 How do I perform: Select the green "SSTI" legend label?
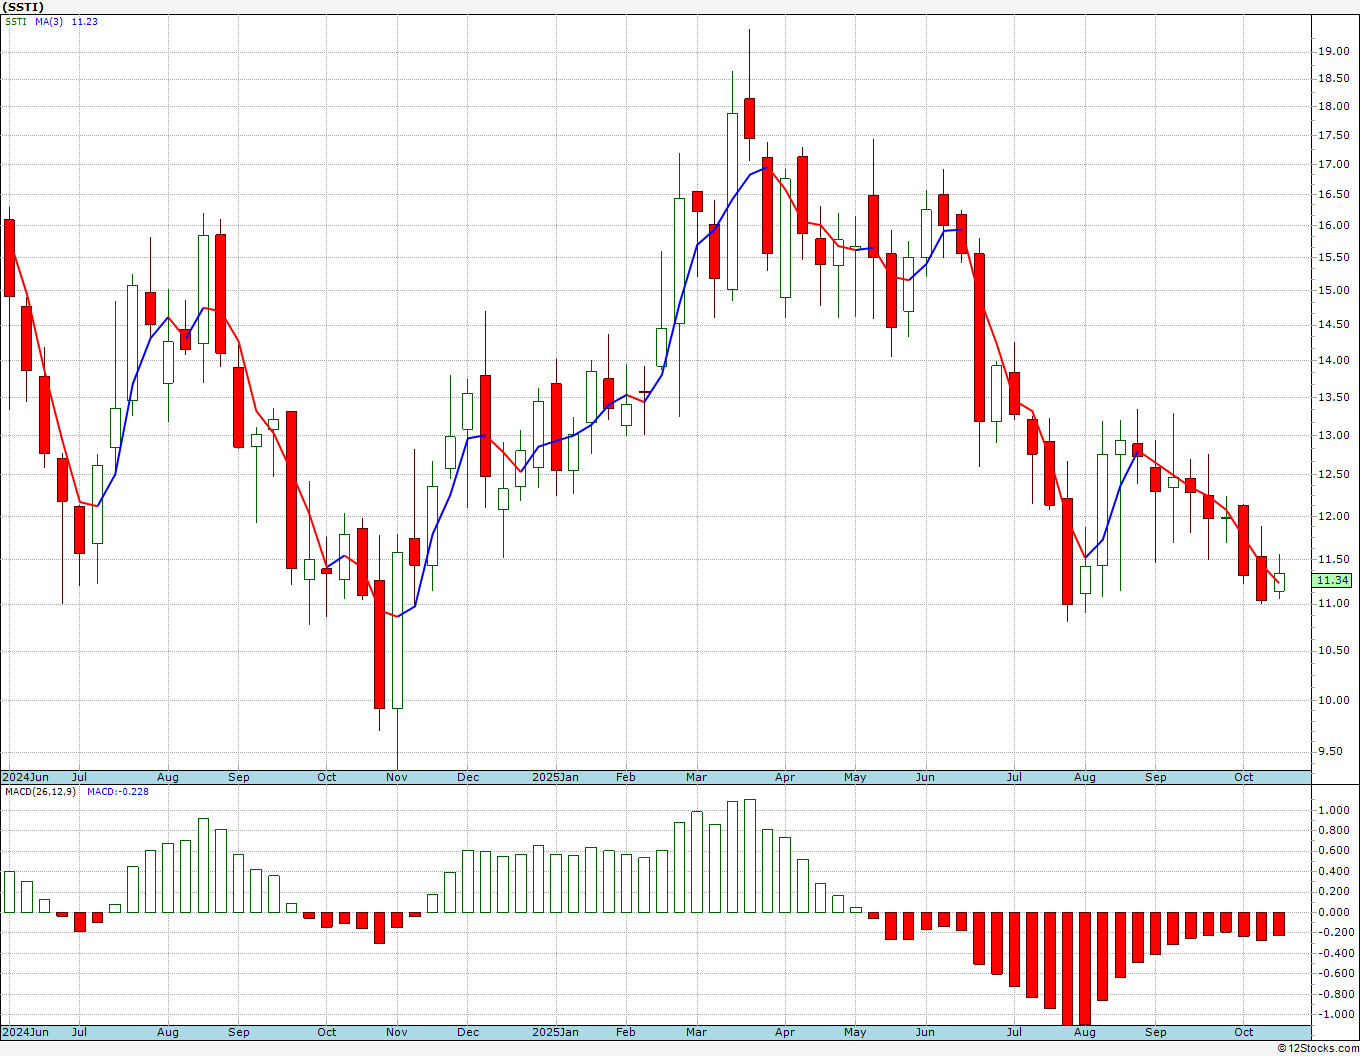pos(16,22)
